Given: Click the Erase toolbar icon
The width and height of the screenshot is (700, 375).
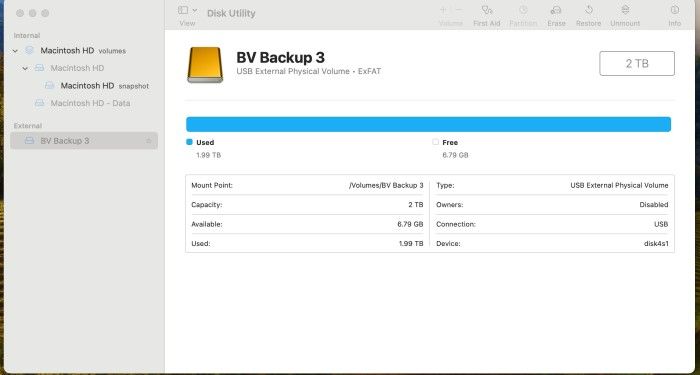Looking at the screenshot, I should (x=556, y=10).
